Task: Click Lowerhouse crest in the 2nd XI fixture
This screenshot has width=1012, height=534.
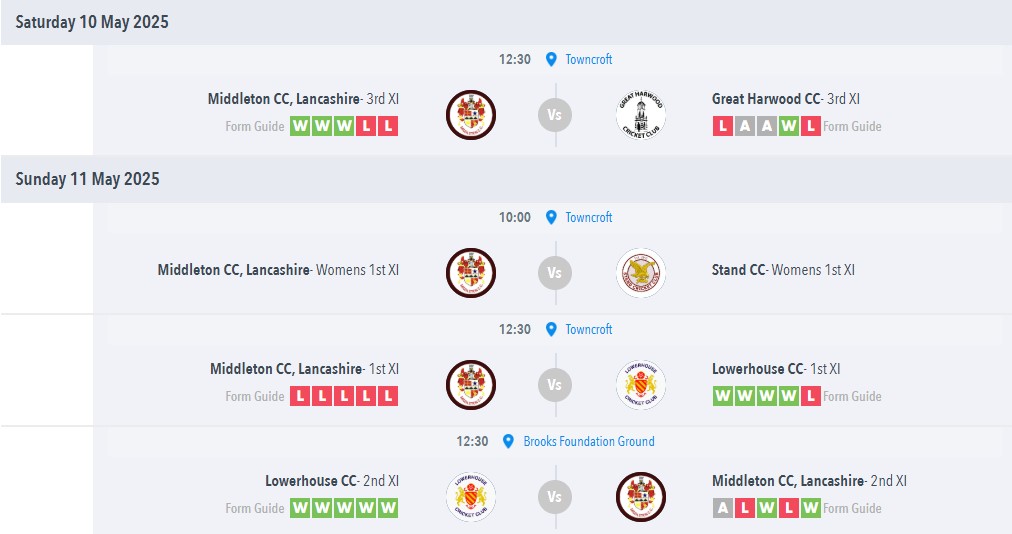Action: click(x=470, y=496)
